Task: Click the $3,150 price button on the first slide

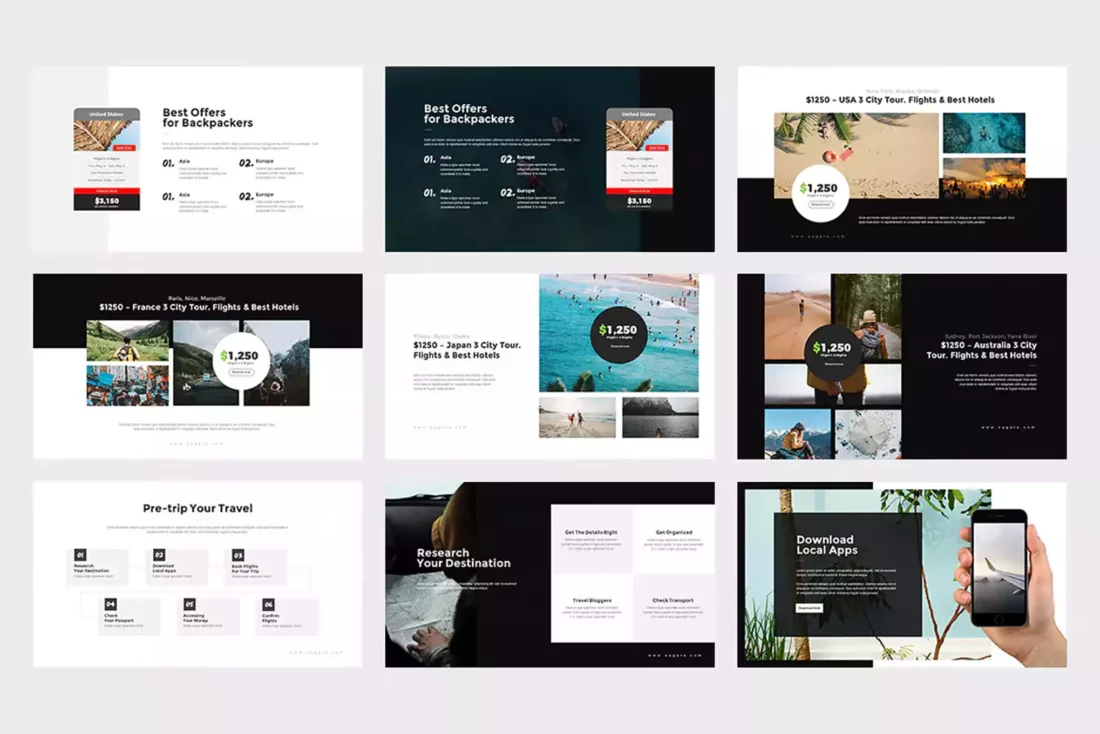Action: (x=107, y=200)
